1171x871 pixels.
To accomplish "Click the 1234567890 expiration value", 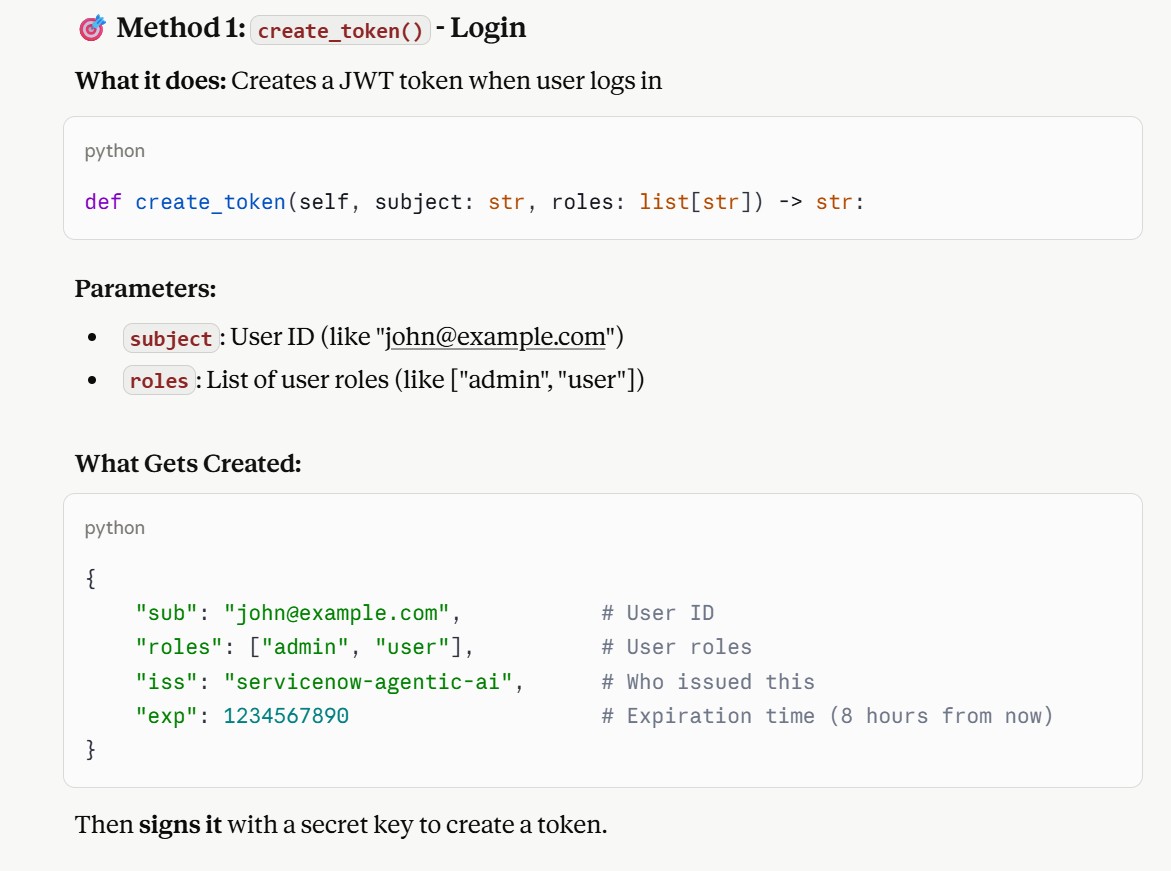I will 286,716.
